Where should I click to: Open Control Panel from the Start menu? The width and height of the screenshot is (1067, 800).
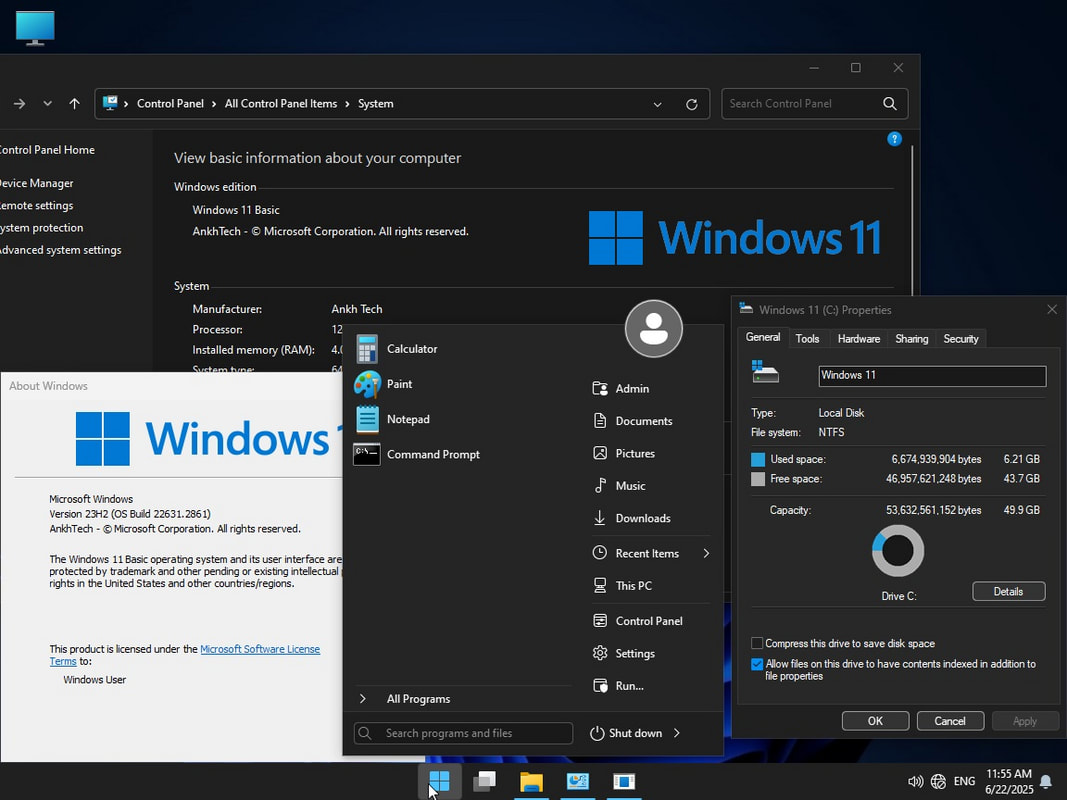click(x=638, y=621)
